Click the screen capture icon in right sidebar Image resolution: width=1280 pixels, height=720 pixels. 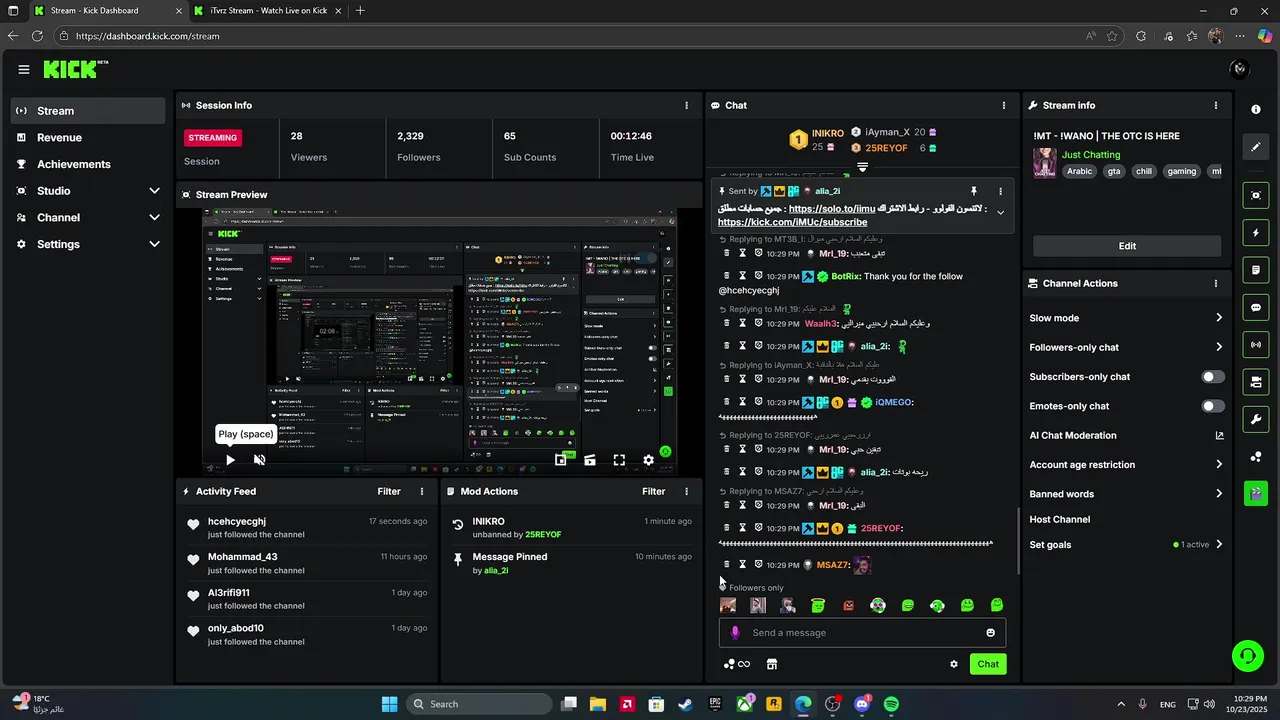pyautogui.click(x=1256, y=195)
